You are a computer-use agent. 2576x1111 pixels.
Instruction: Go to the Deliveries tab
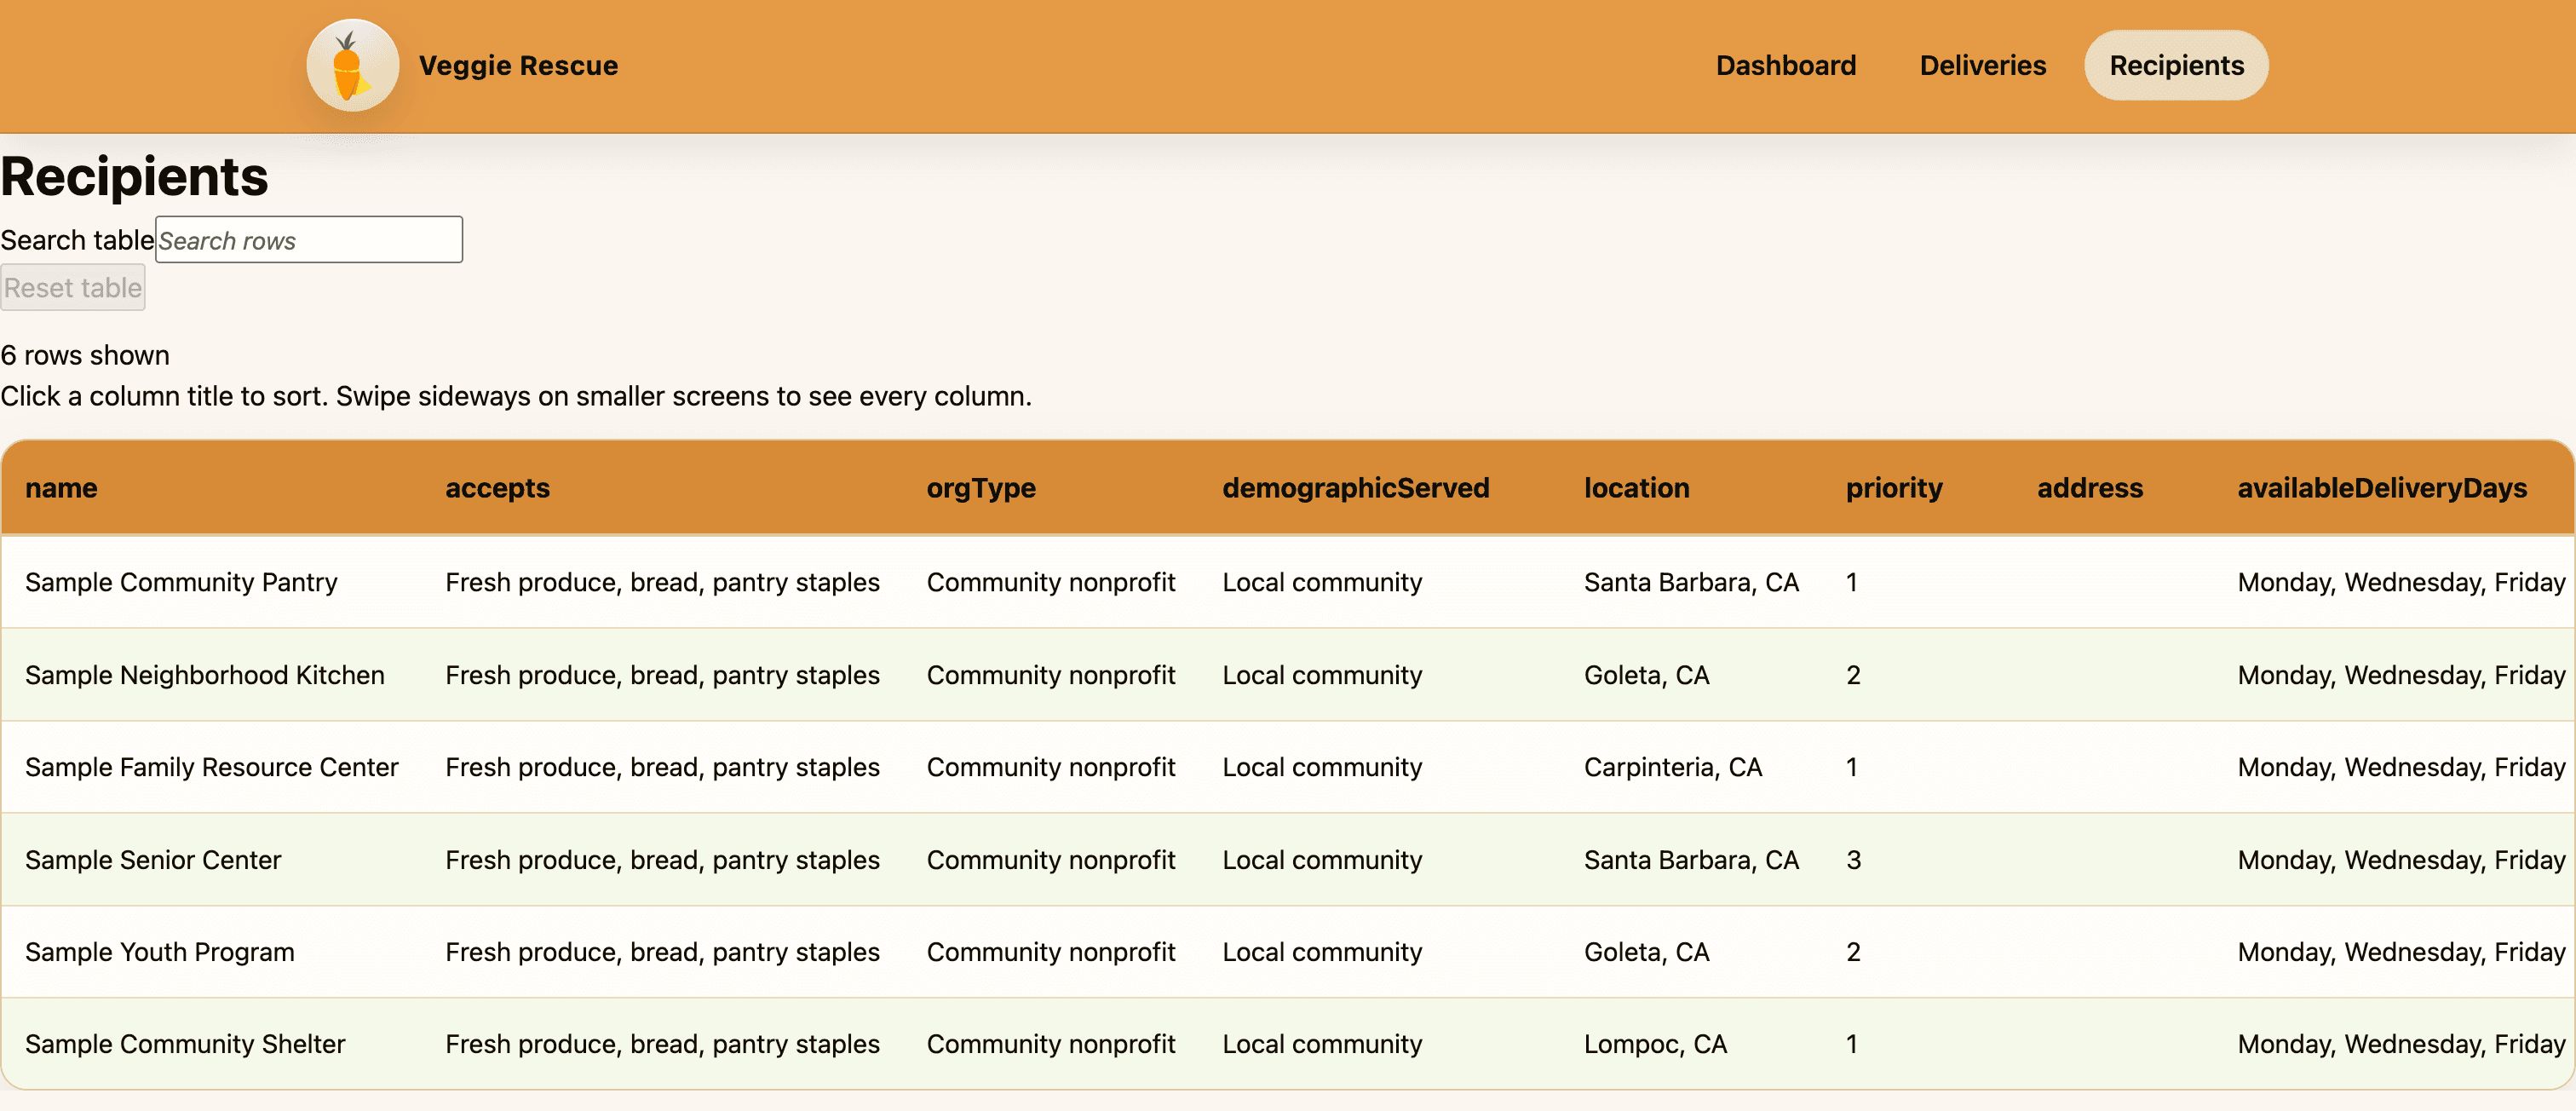[1982, 65]
